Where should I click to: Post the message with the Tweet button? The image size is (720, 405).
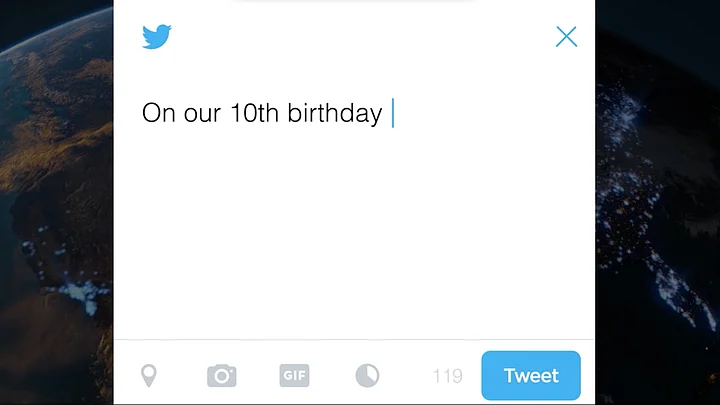[531, 376]
